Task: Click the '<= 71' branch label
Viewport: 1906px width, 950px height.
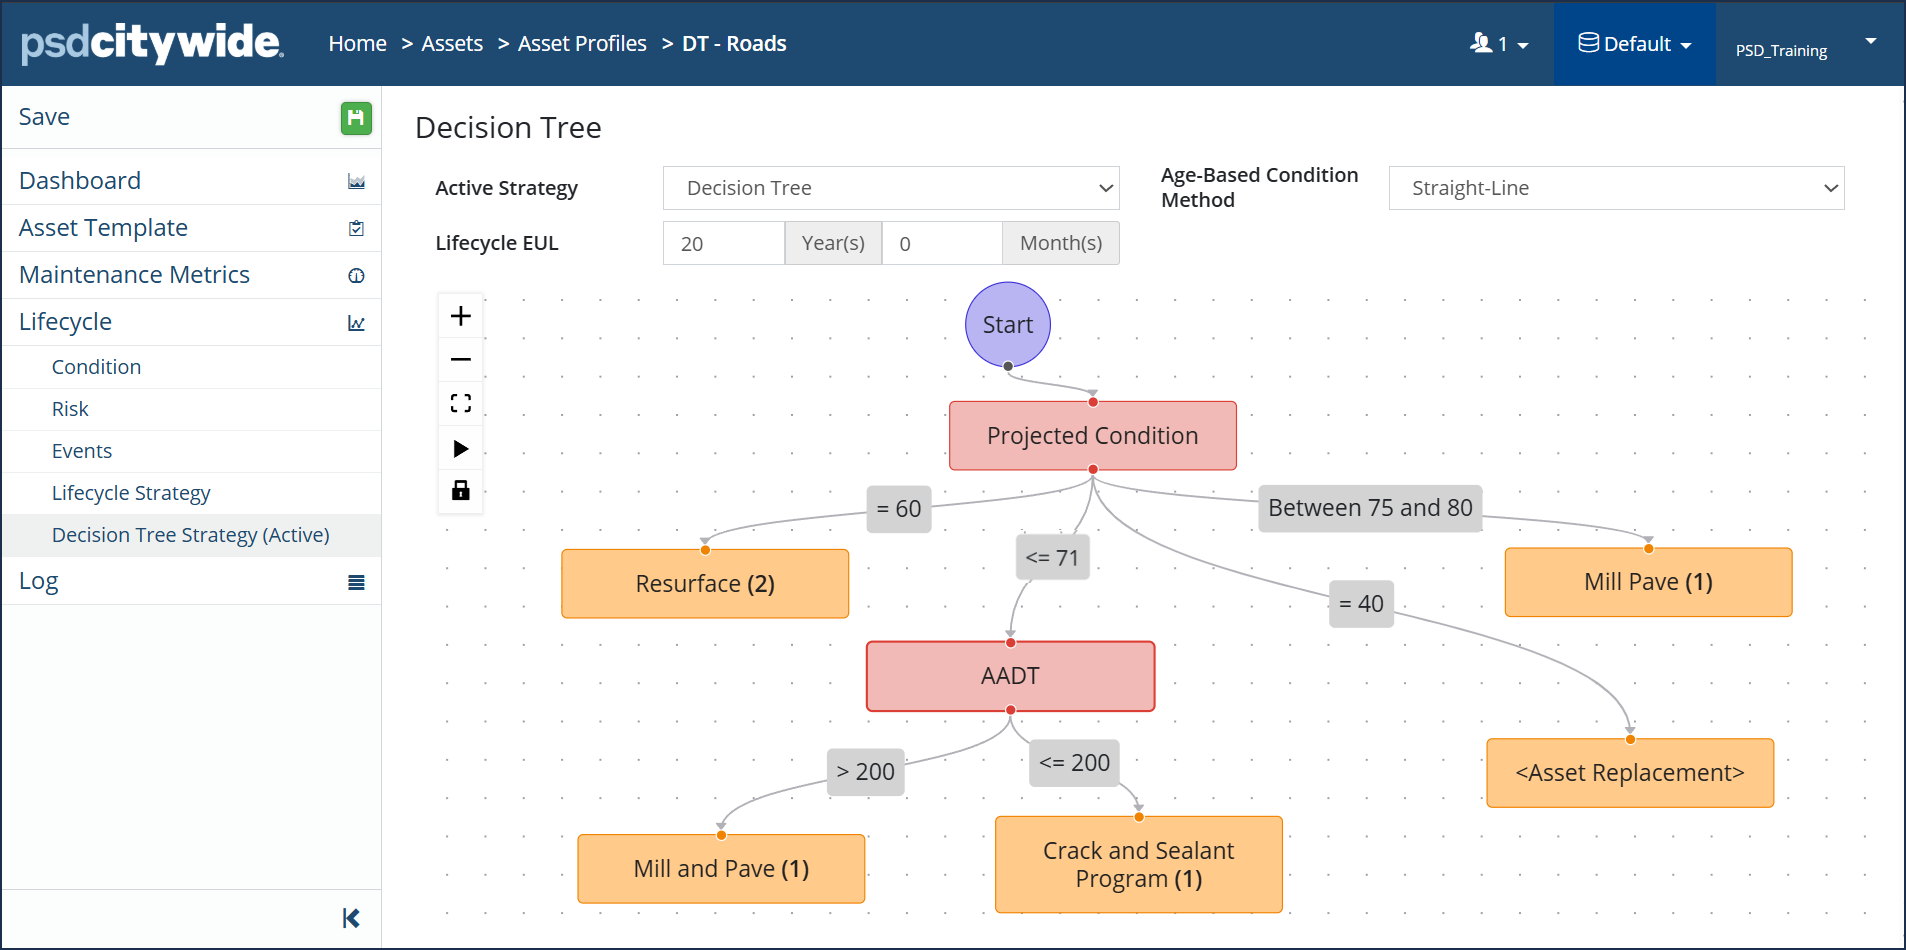Action: click(x=1053, y=557)
